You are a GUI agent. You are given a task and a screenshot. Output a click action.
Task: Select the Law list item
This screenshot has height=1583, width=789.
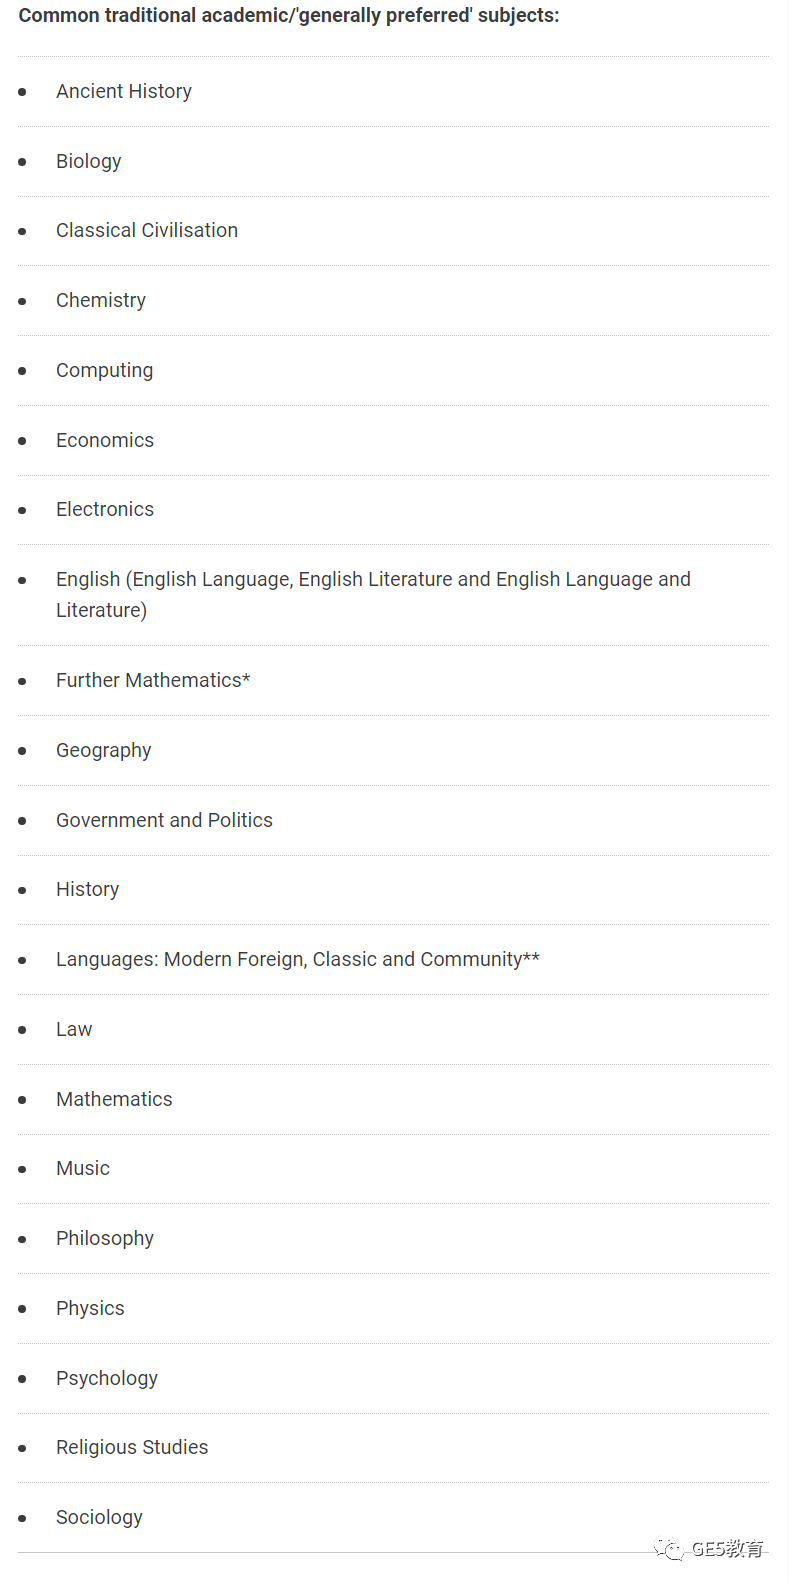(x=74, y=1029)
